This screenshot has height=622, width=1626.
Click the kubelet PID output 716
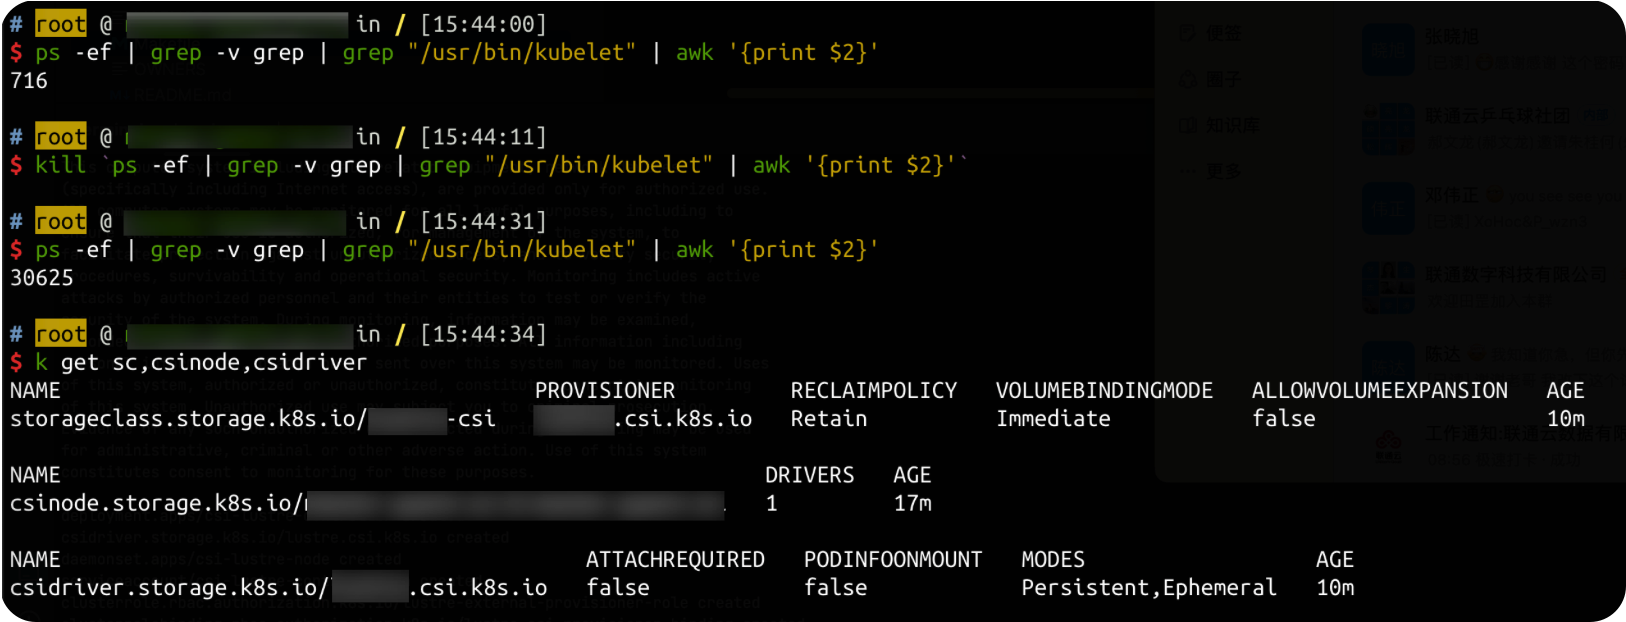pos(29,81)
